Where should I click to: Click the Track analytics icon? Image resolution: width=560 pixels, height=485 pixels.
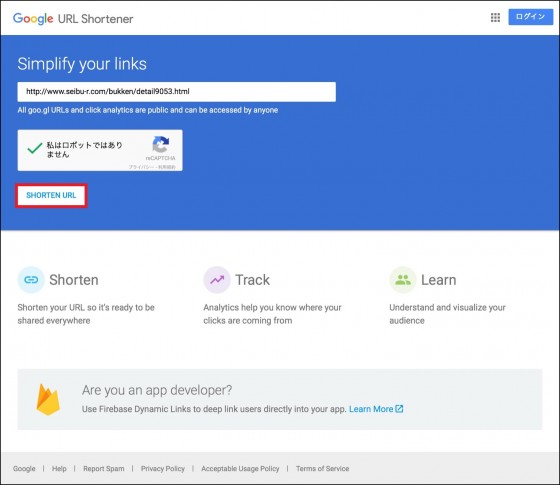[217, 280]
